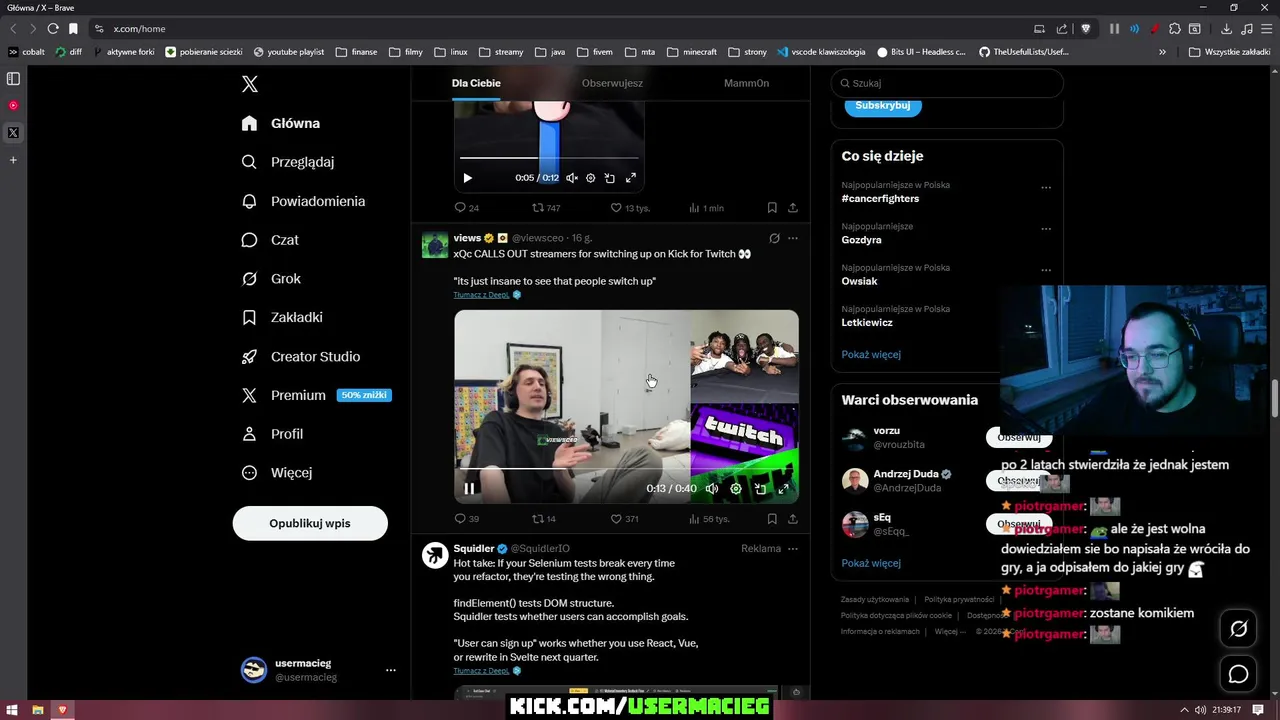Open more options on Squidler ad
The width and height of the screenshot is (1280, 720).
tap(793, 549)
